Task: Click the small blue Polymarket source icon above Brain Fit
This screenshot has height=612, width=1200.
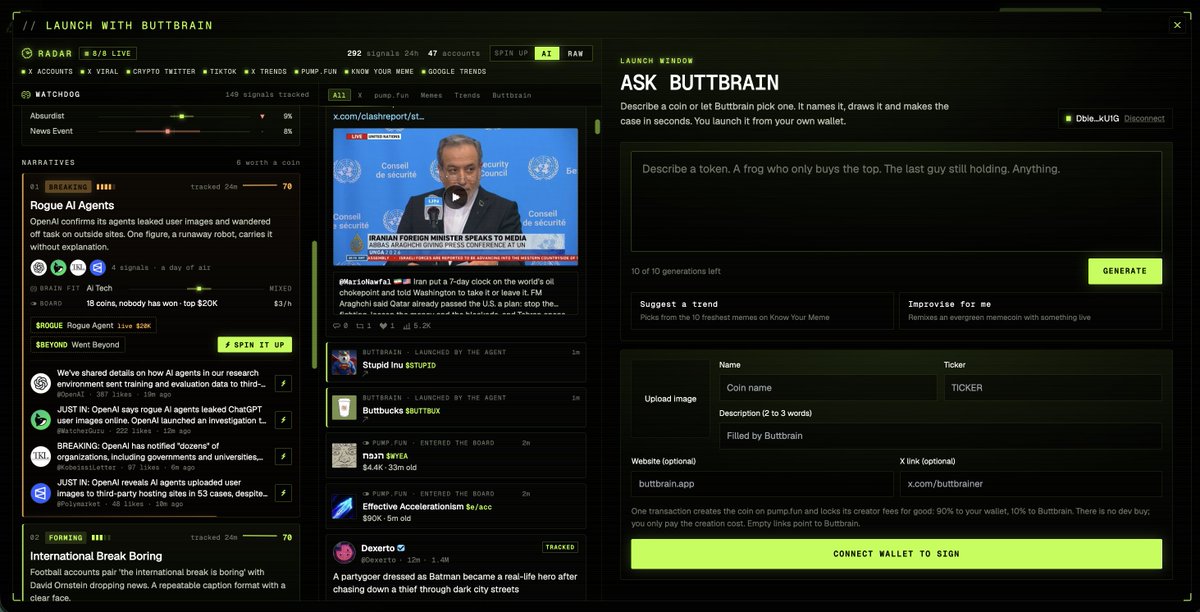Action: pyautogui.click(x=98, y=267)
